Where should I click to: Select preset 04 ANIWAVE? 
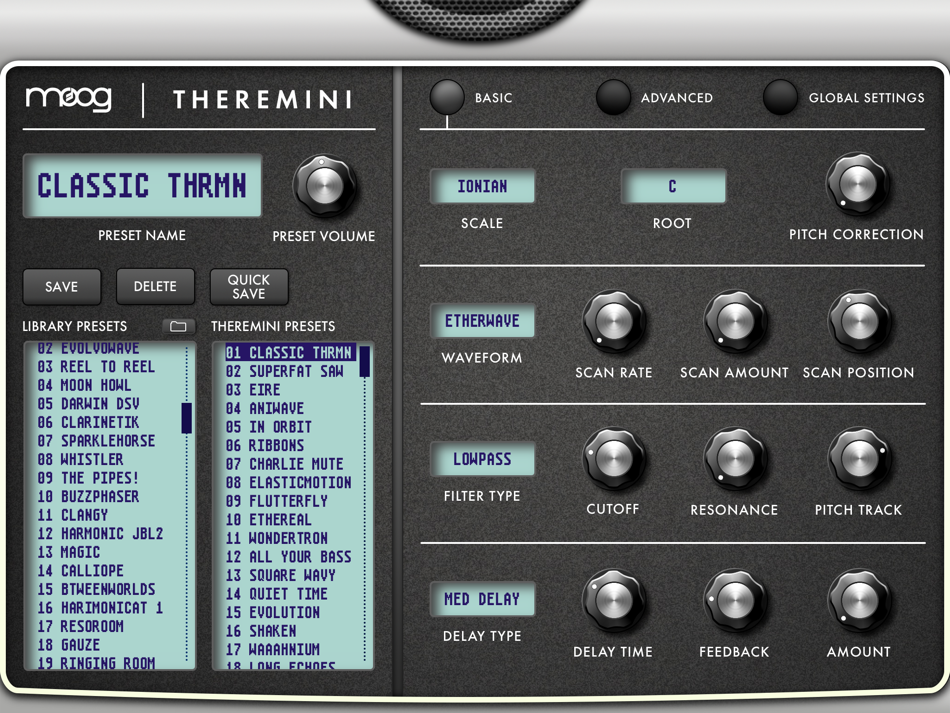tap(265, 408)
